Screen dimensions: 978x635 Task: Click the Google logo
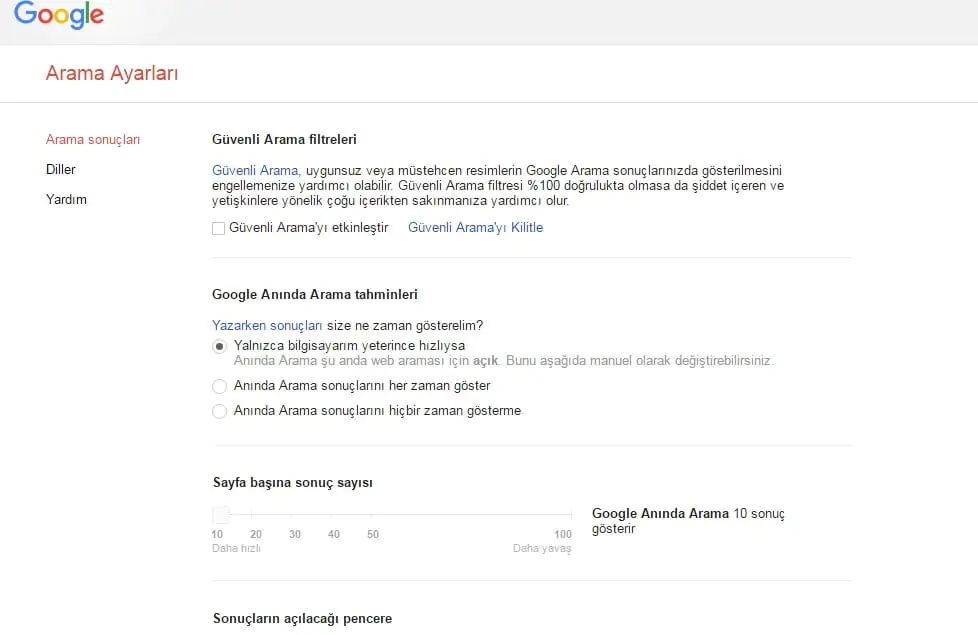58,15
